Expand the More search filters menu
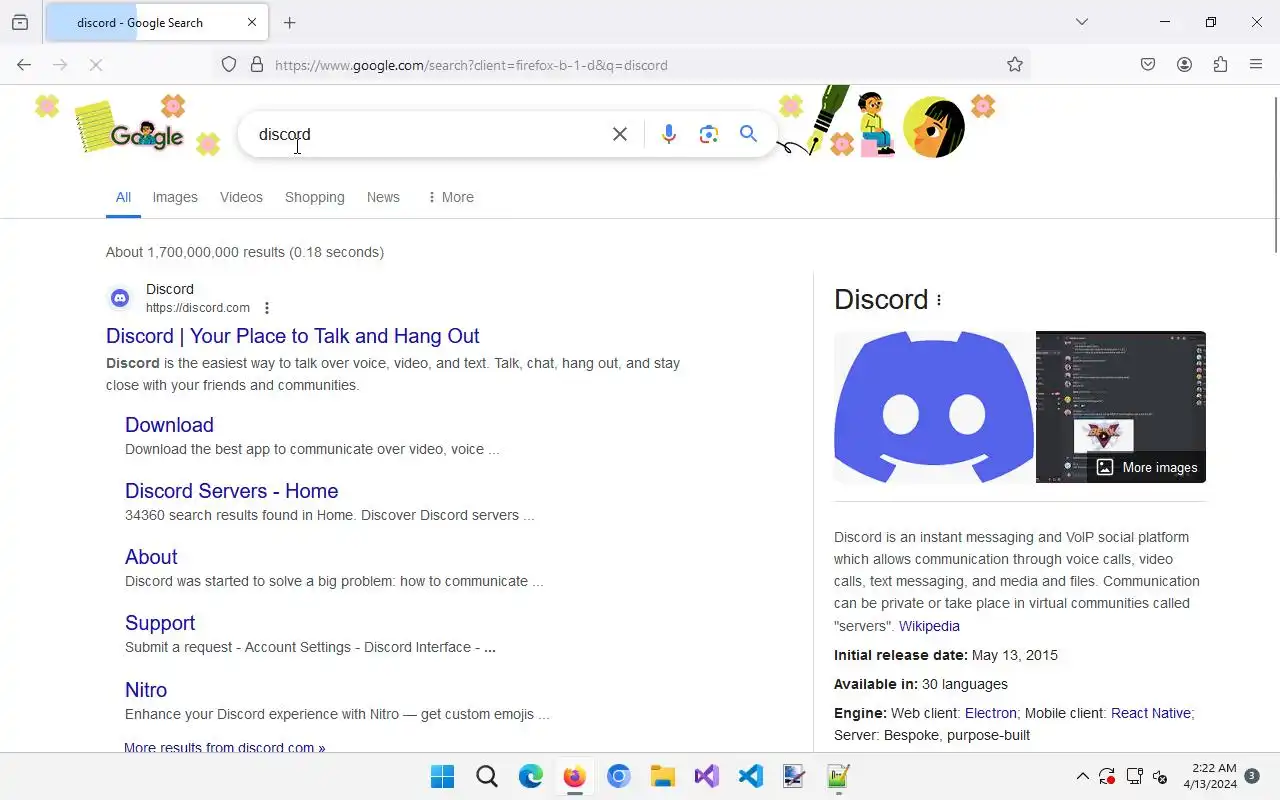The height and width of the screenshot is (800, 1280). [x=450, y=197]
